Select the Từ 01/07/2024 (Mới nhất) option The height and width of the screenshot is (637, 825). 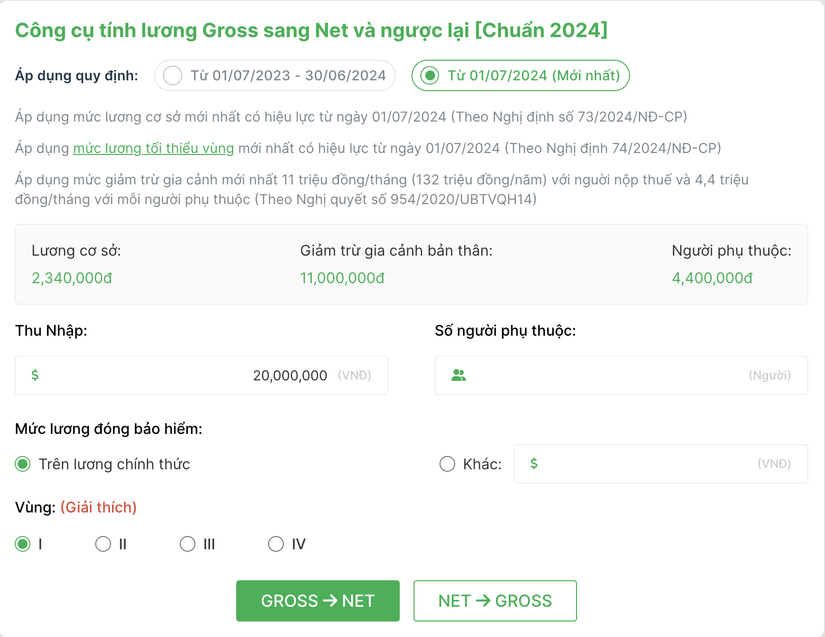[430, 75]
